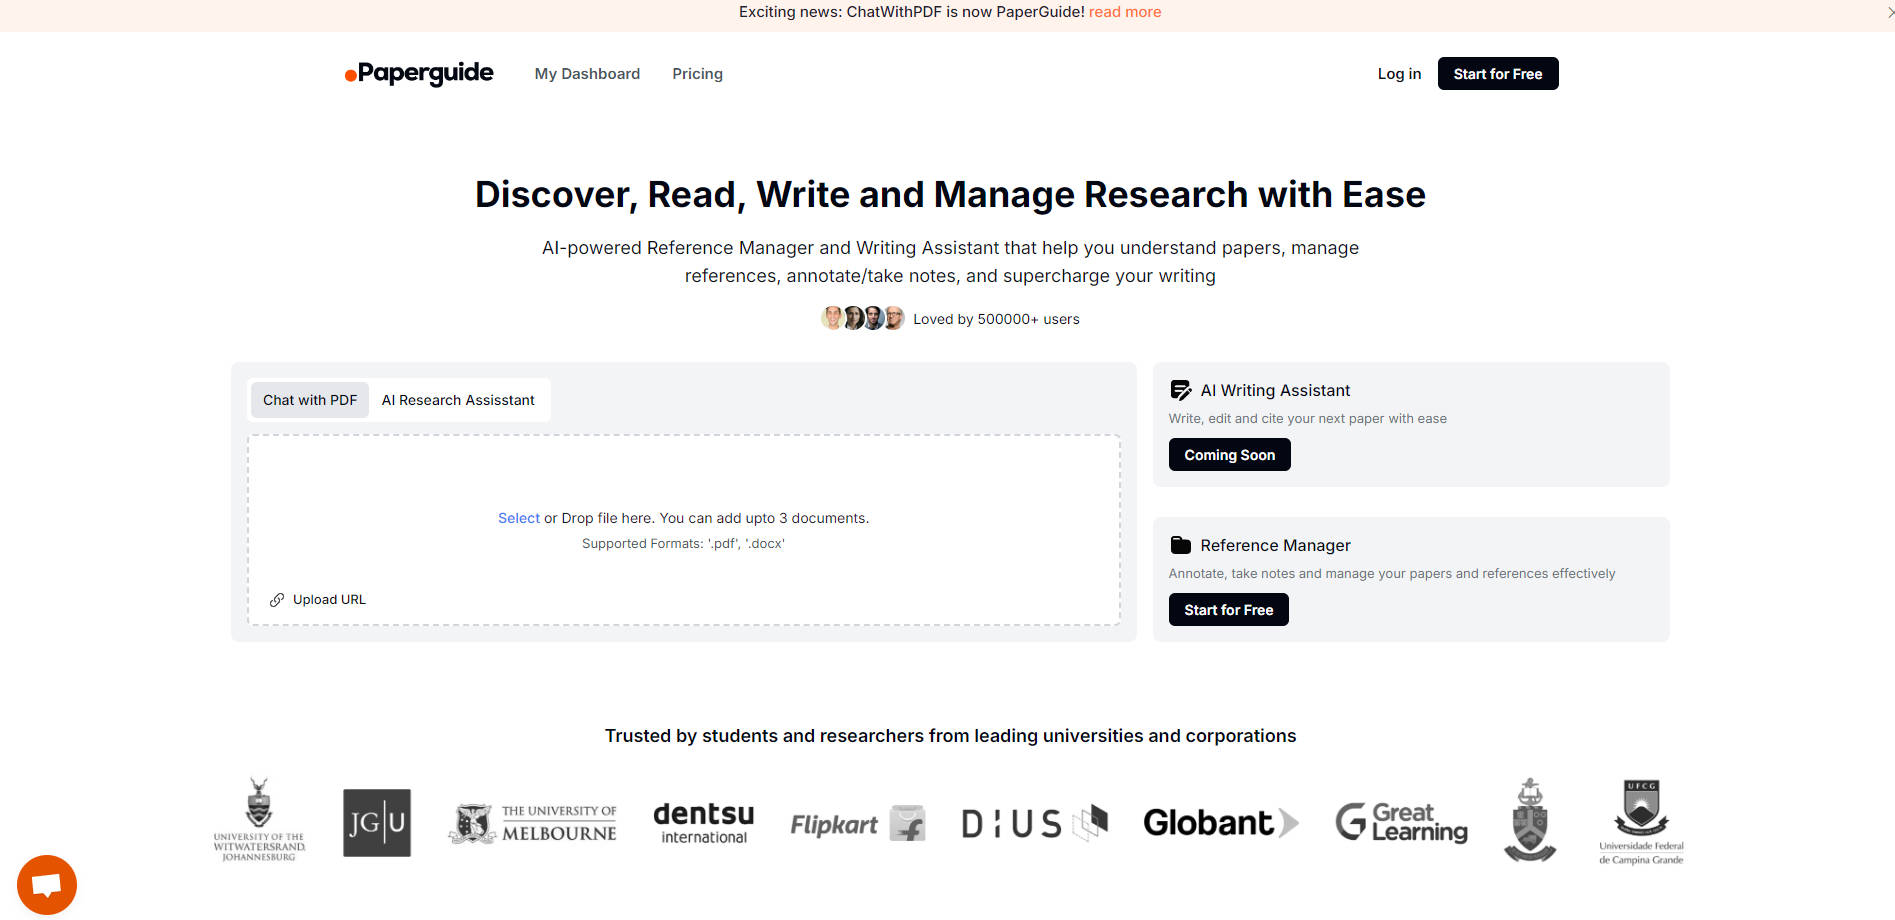Click the Dentsu International logo
This screenshot has width=1895, height=920.
tap(704, 822)
